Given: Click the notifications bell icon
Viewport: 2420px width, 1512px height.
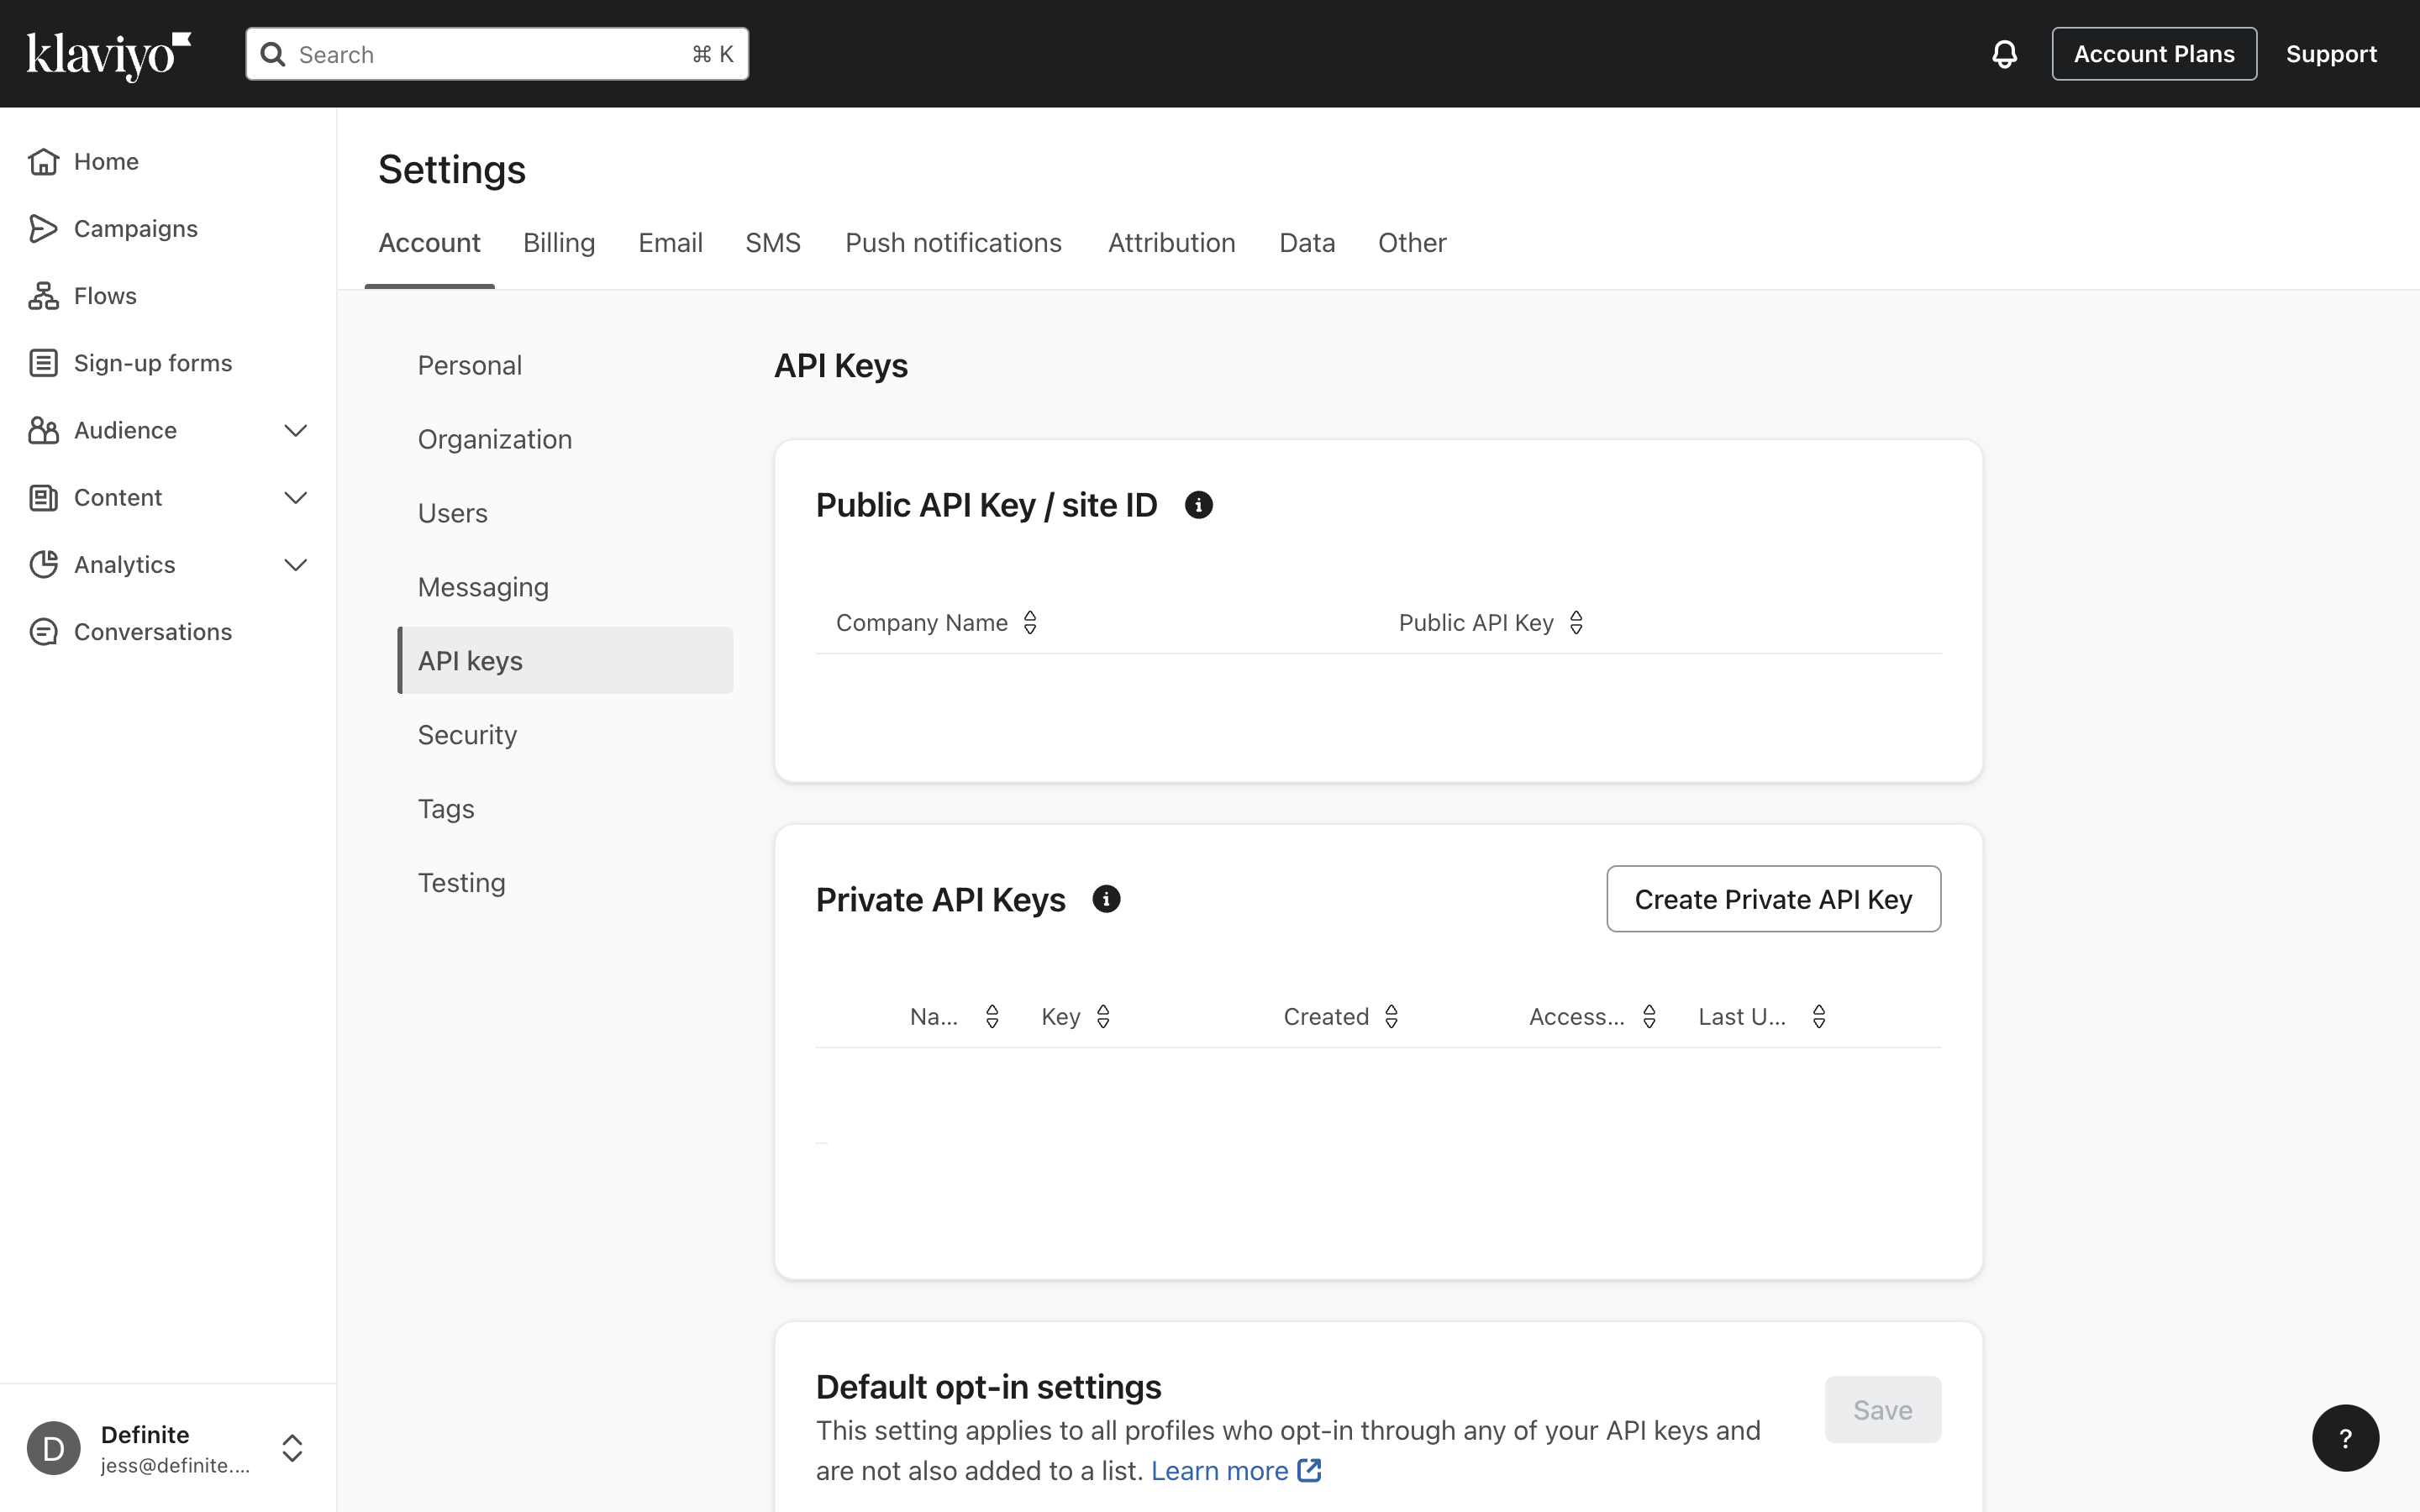Looking at the screenshot, I should click(x=2004, y=54).
